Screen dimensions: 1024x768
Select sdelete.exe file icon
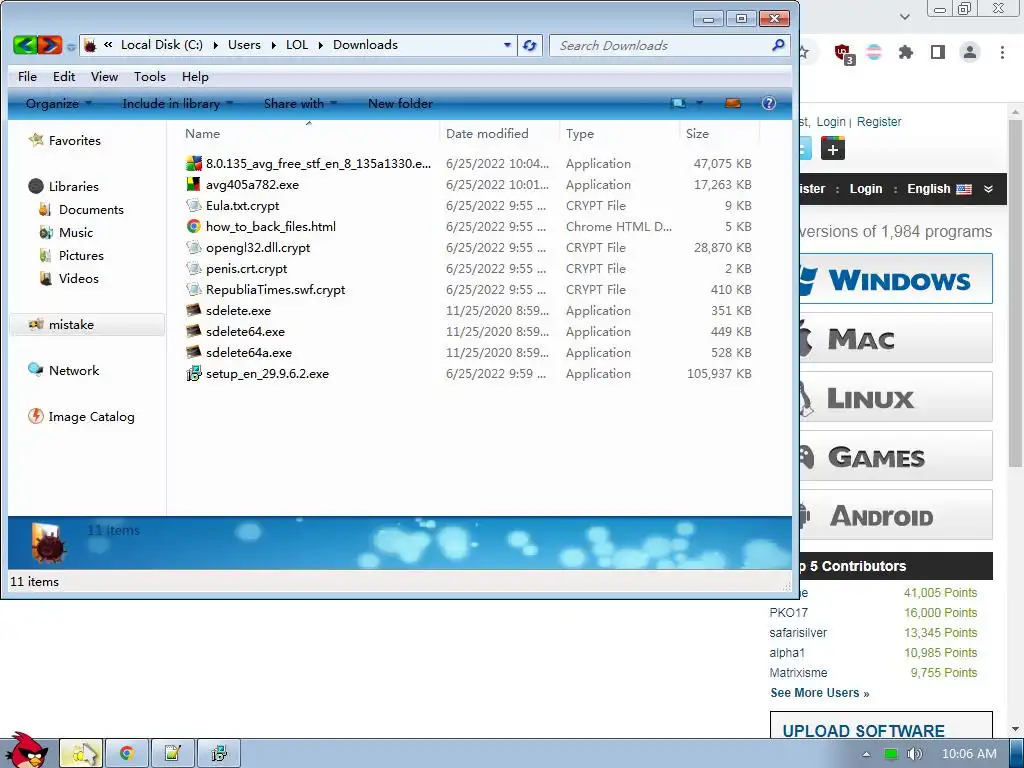pyautogui.click(x=193, y=310)
